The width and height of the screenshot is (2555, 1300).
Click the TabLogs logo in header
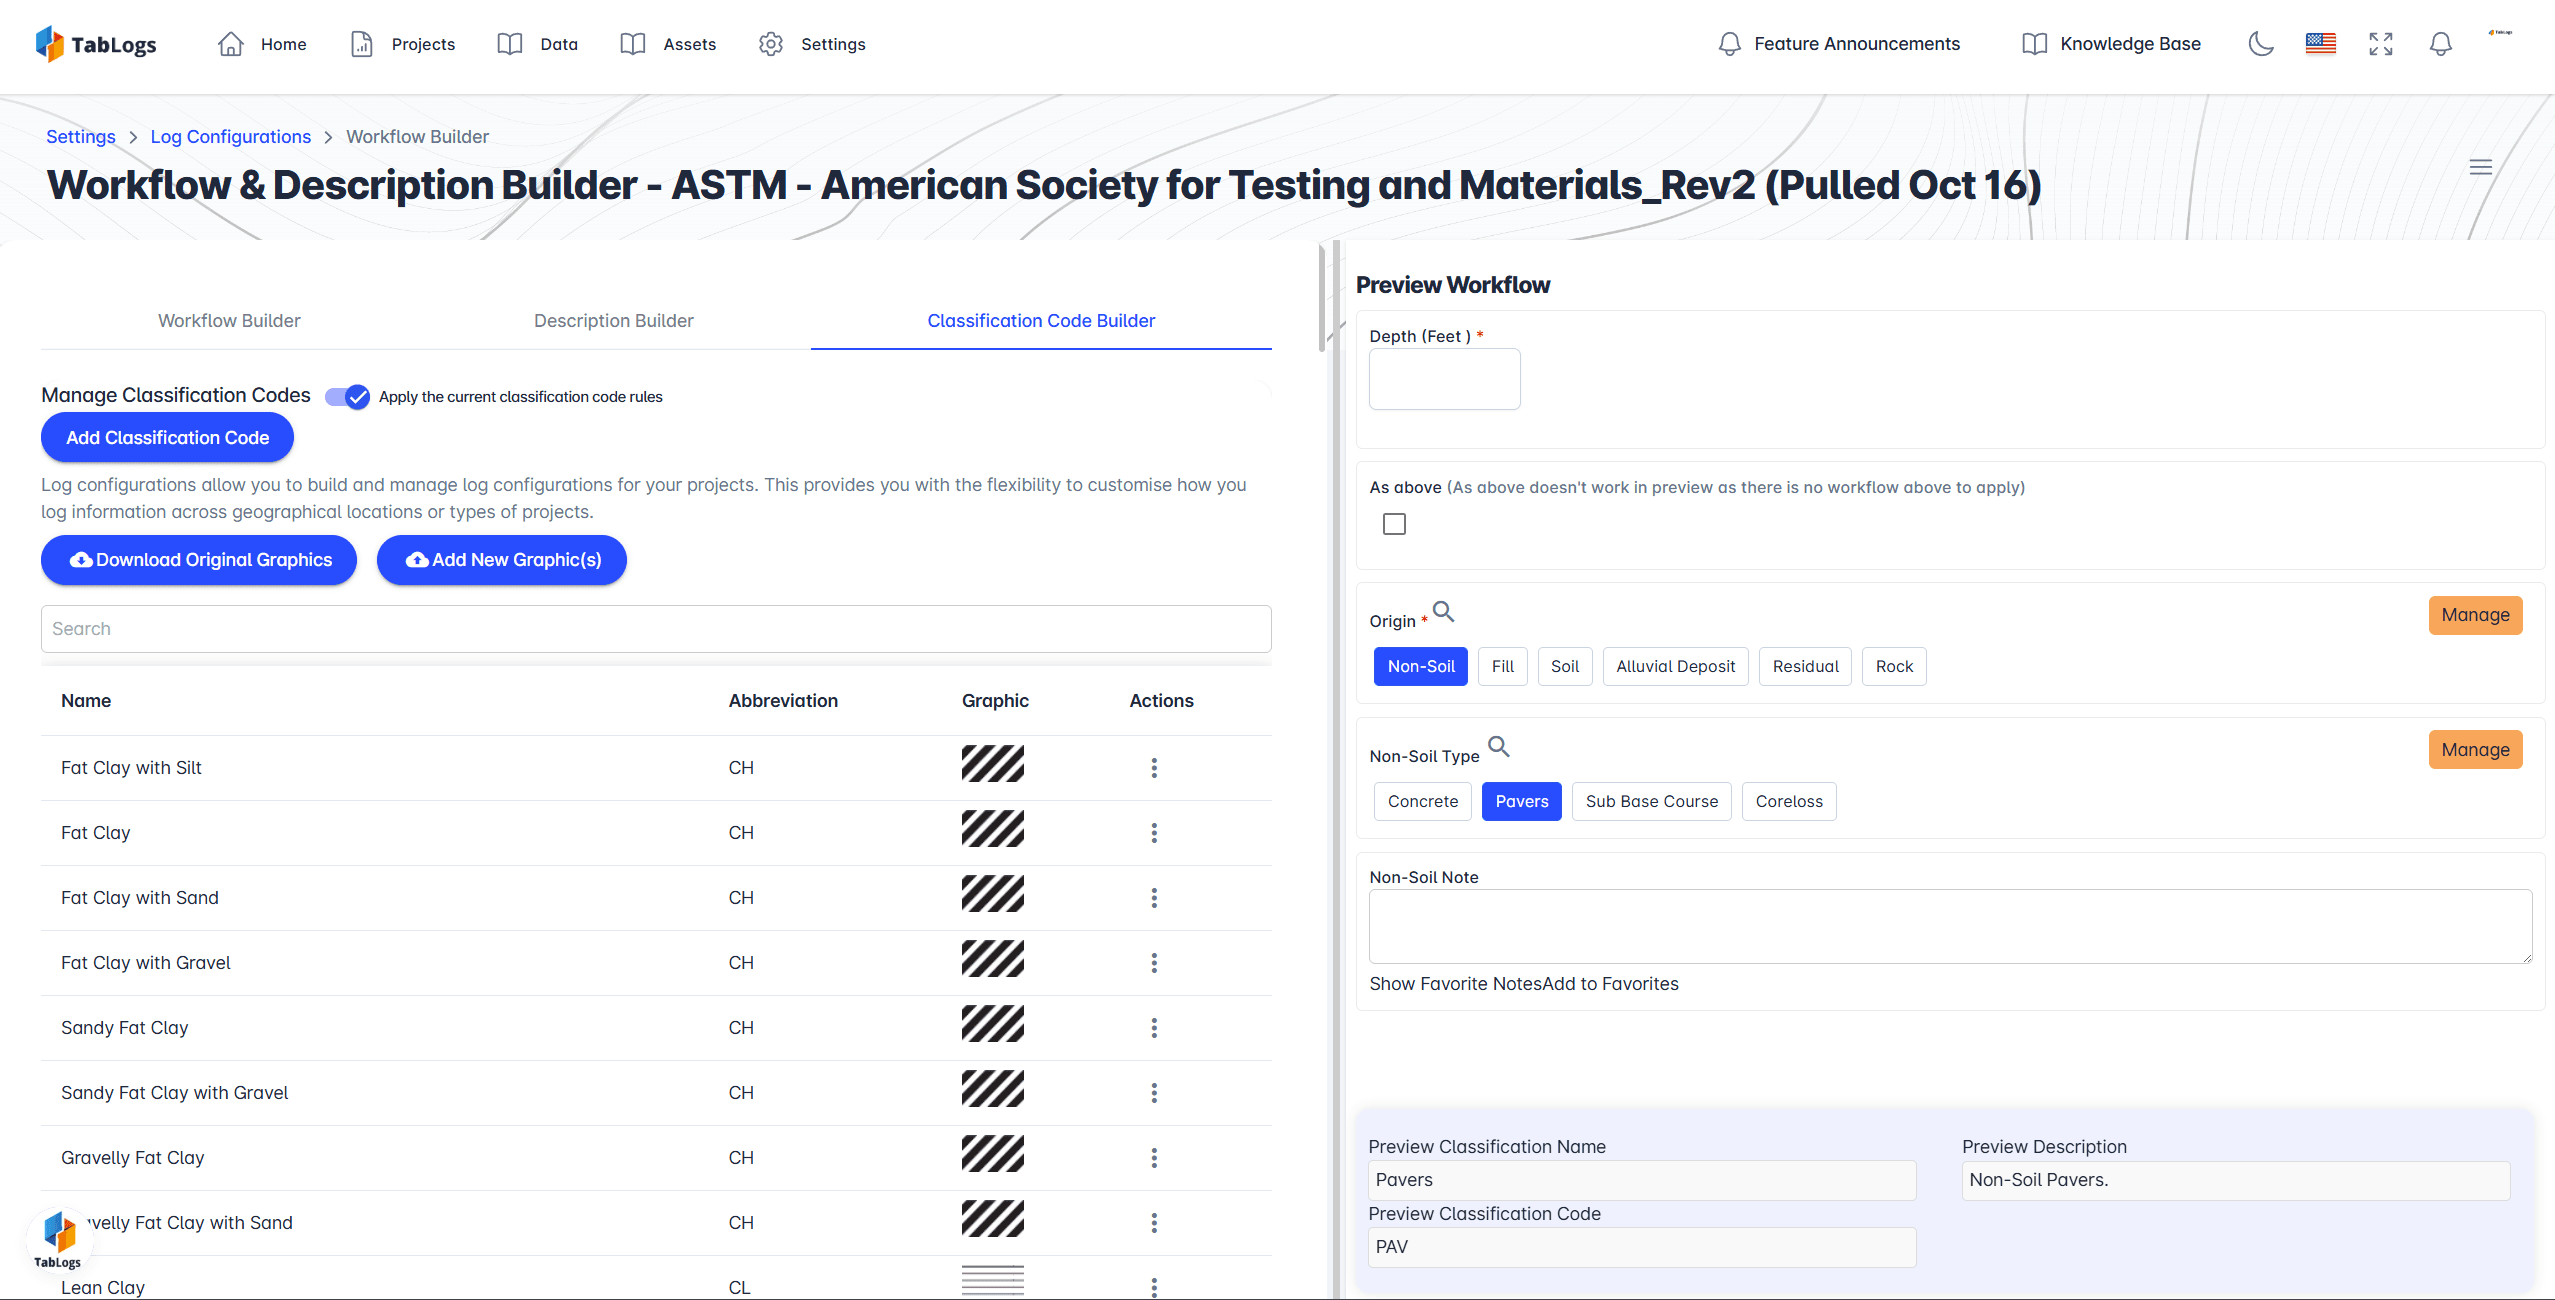pyautogui.click(x=96, y=44)
